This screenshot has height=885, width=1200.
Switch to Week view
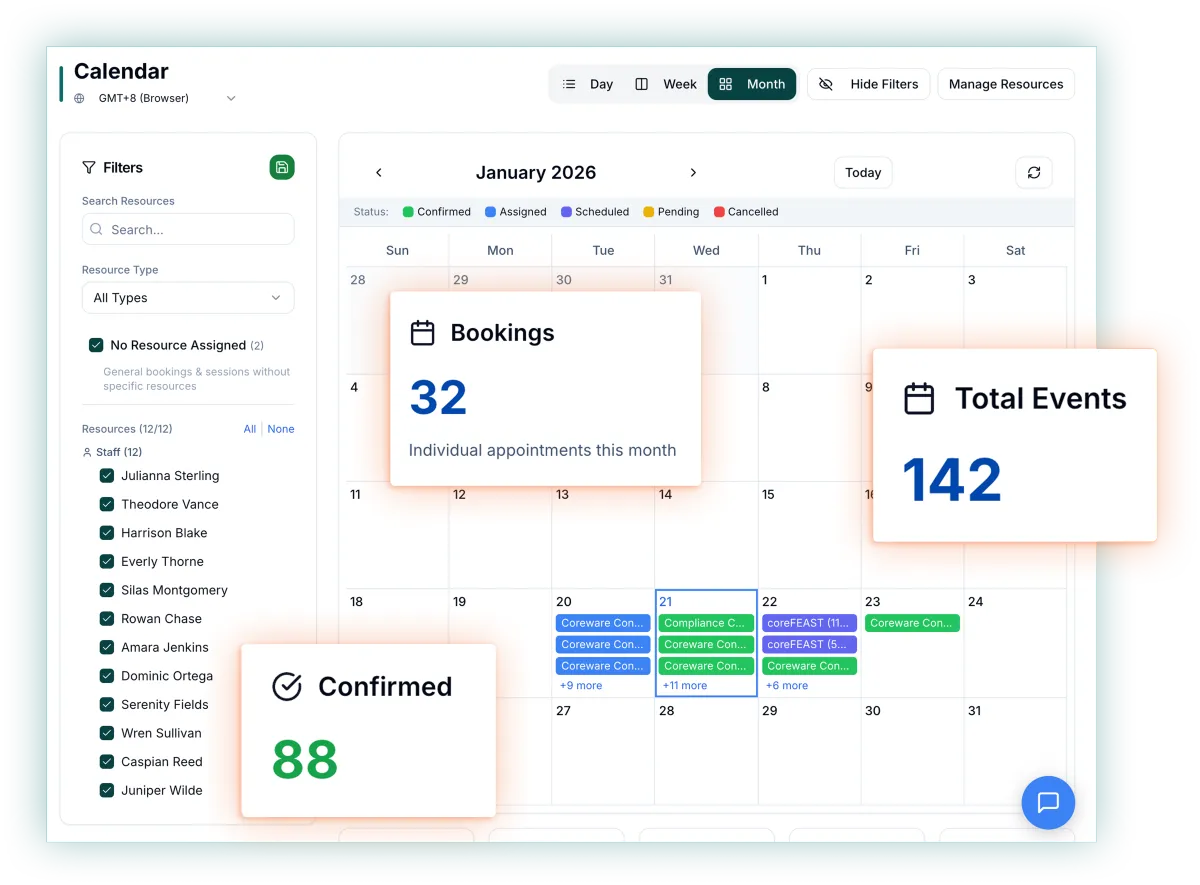(x=666, y=84)
